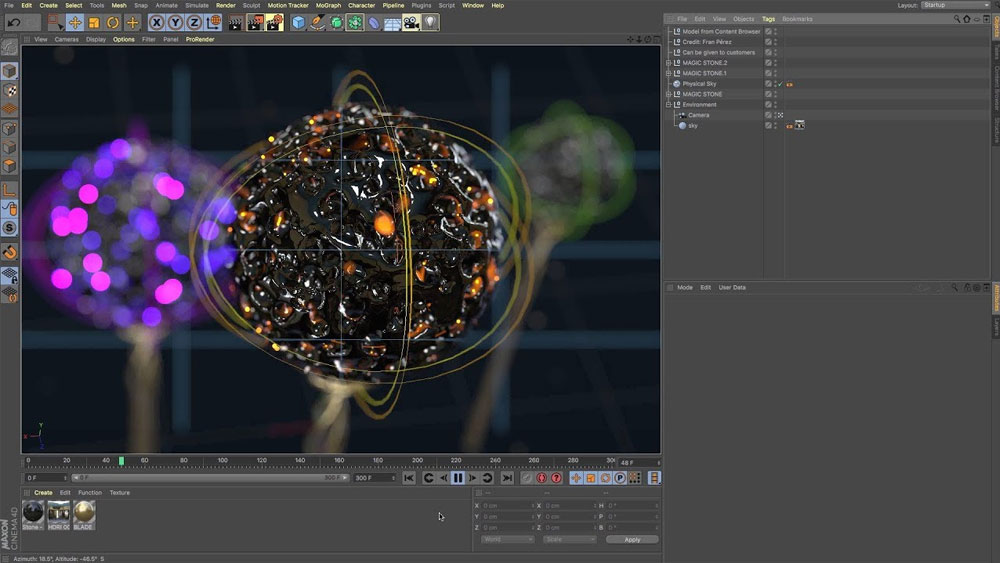Open material manager Create menu
The width and height of the screenshot is (1000, 563).
pos(43,493)
